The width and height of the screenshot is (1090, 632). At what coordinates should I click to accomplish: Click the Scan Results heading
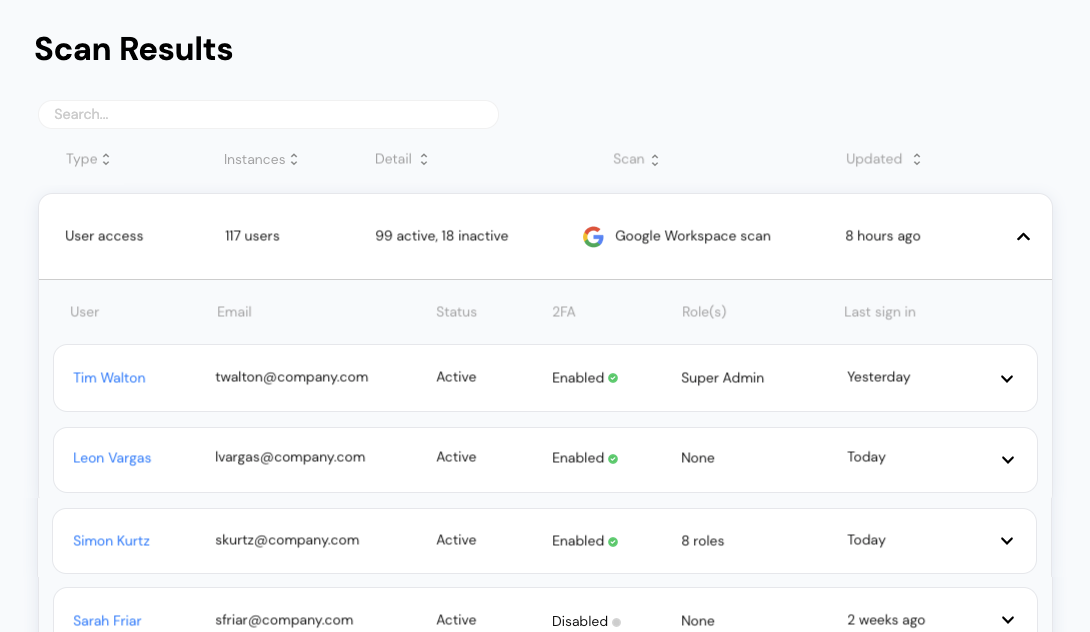(133, 49)
